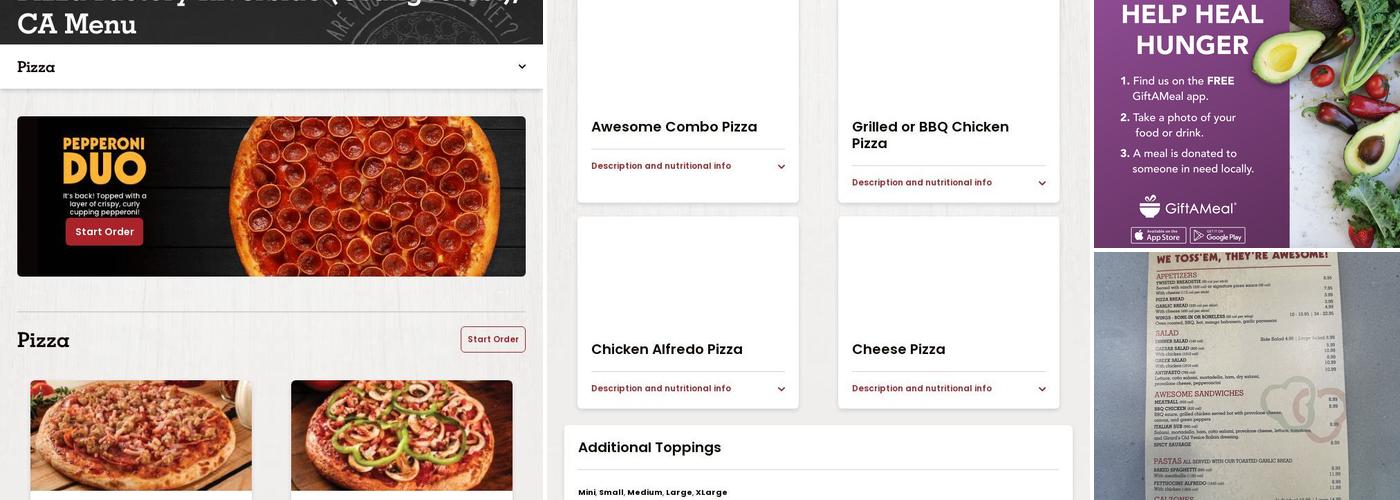Image resolution: width=1400 pixels, height=500 pixels.
Task: Click the Additional Toppings section heading
Action: click(649, 448)
